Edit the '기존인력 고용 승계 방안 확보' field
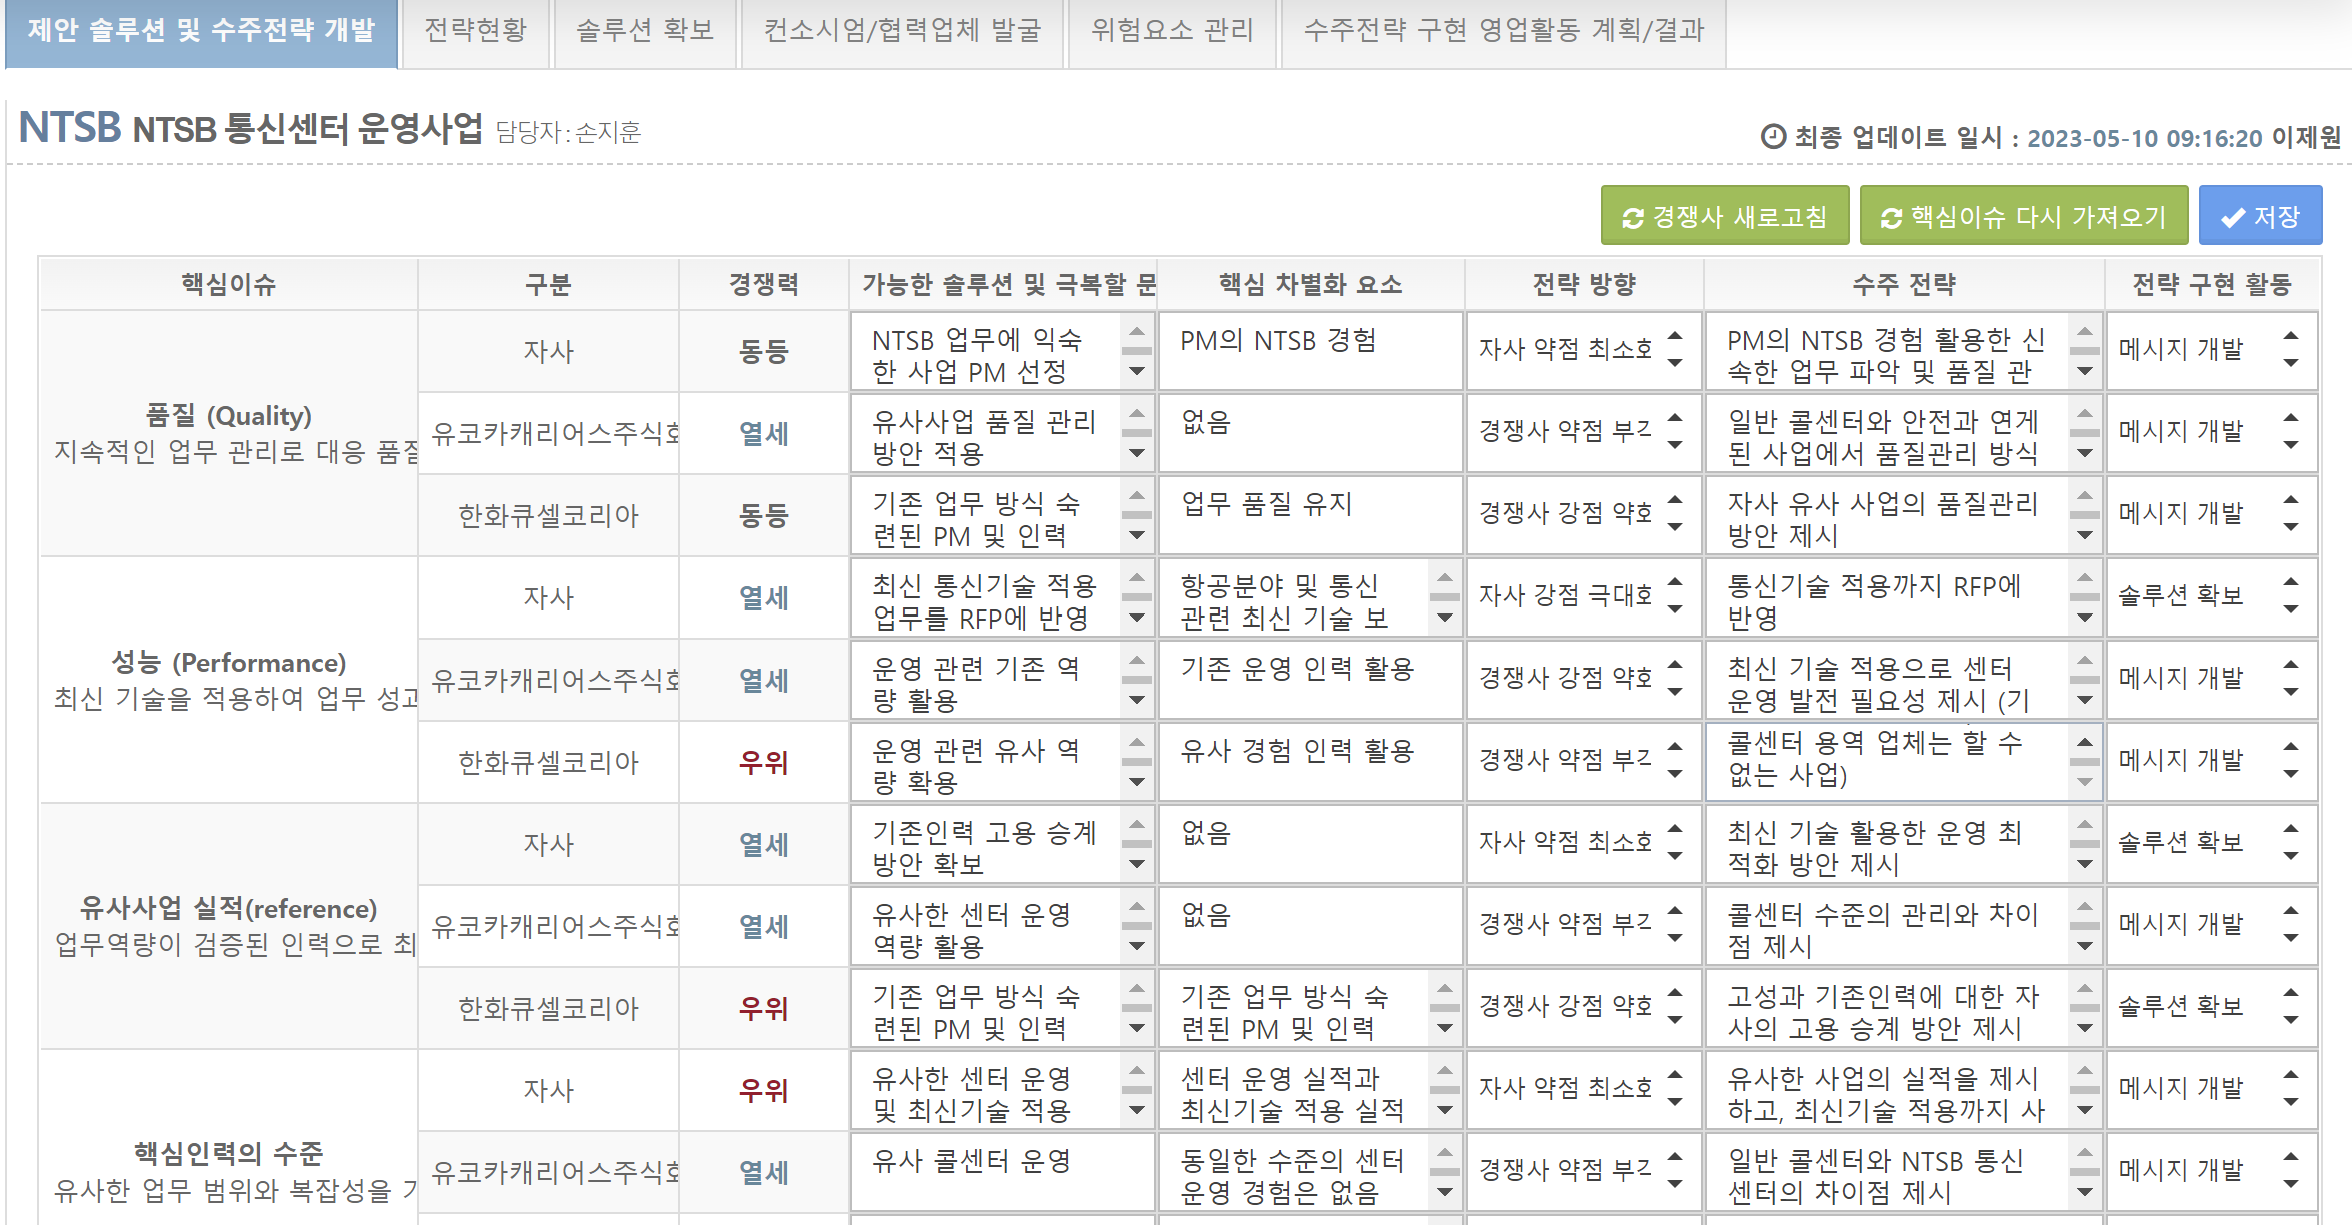Image resolution: width=2352 pixels, height=1226 pixels. pyautogui.click(x=1003, y=844)
